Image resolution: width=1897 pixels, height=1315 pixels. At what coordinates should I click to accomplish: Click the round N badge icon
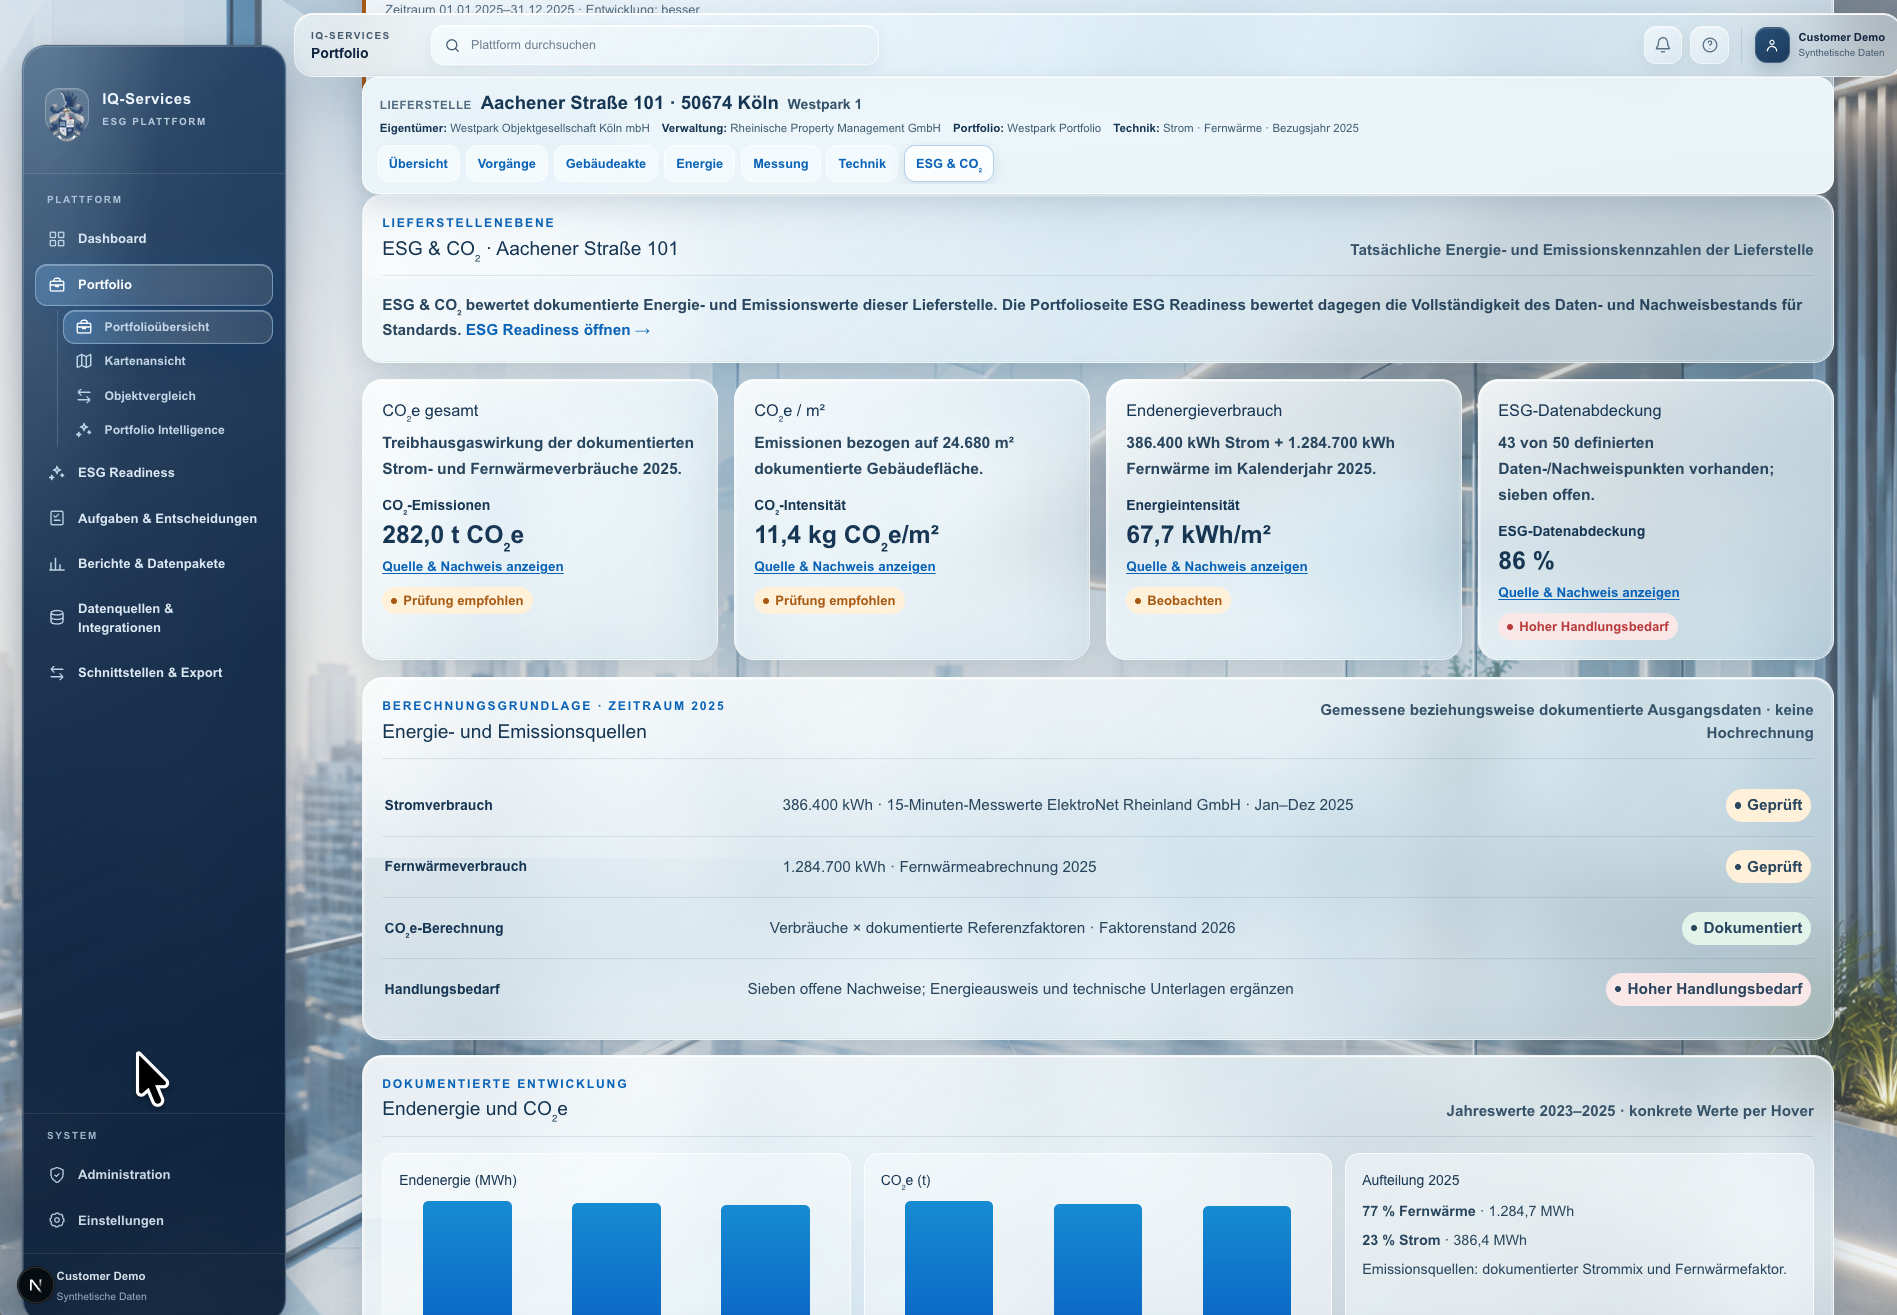[35, 1285]
